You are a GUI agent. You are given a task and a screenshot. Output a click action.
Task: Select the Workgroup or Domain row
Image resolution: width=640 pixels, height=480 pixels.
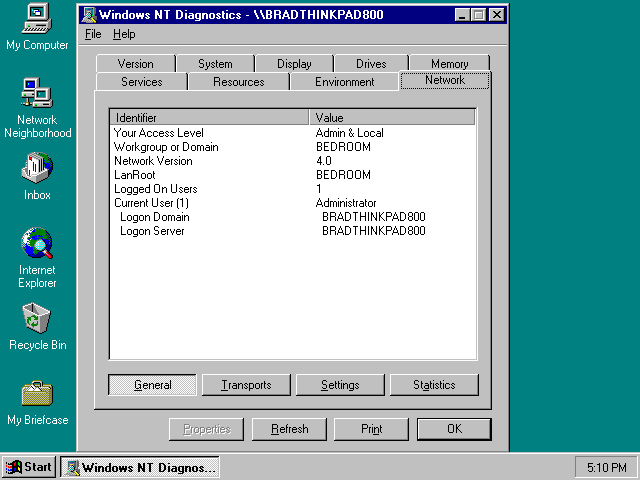tap(293, 147)
